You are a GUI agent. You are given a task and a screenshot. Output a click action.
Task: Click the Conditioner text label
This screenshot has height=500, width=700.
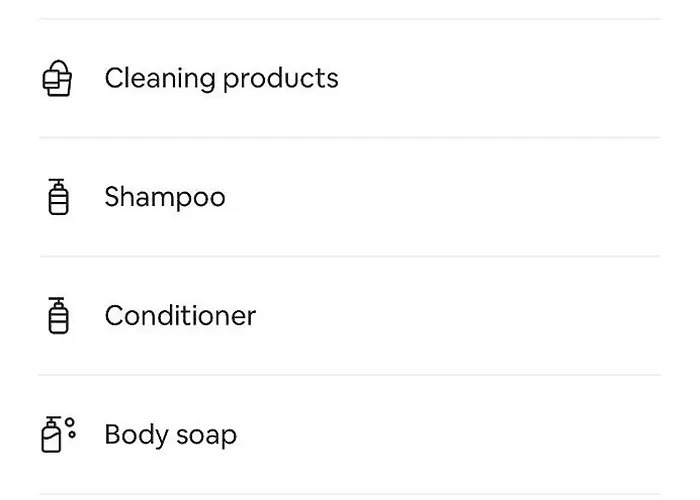coord(180,316)
